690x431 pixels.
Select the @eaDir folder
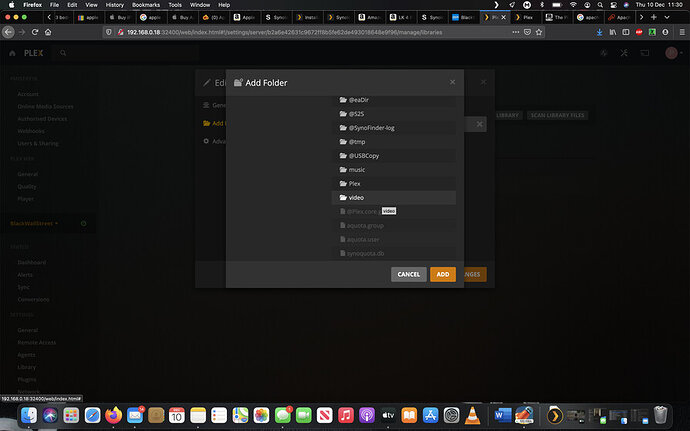point(393,100)
